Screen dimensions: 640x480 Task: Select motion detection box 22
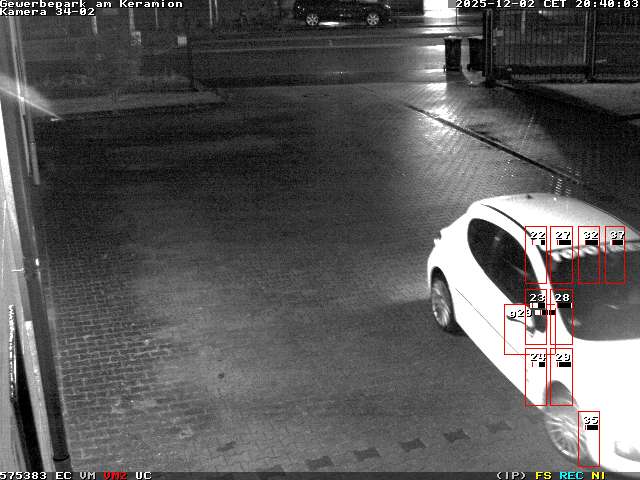pos(536,255)
